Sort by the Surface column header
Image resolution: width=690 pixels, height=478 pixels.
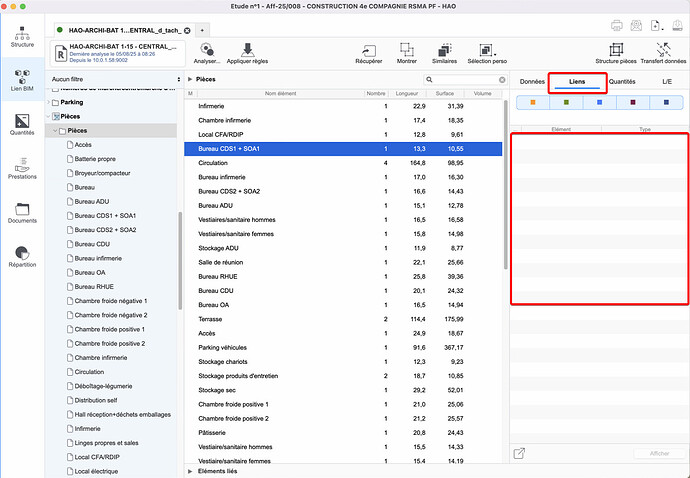coord(444,93)
